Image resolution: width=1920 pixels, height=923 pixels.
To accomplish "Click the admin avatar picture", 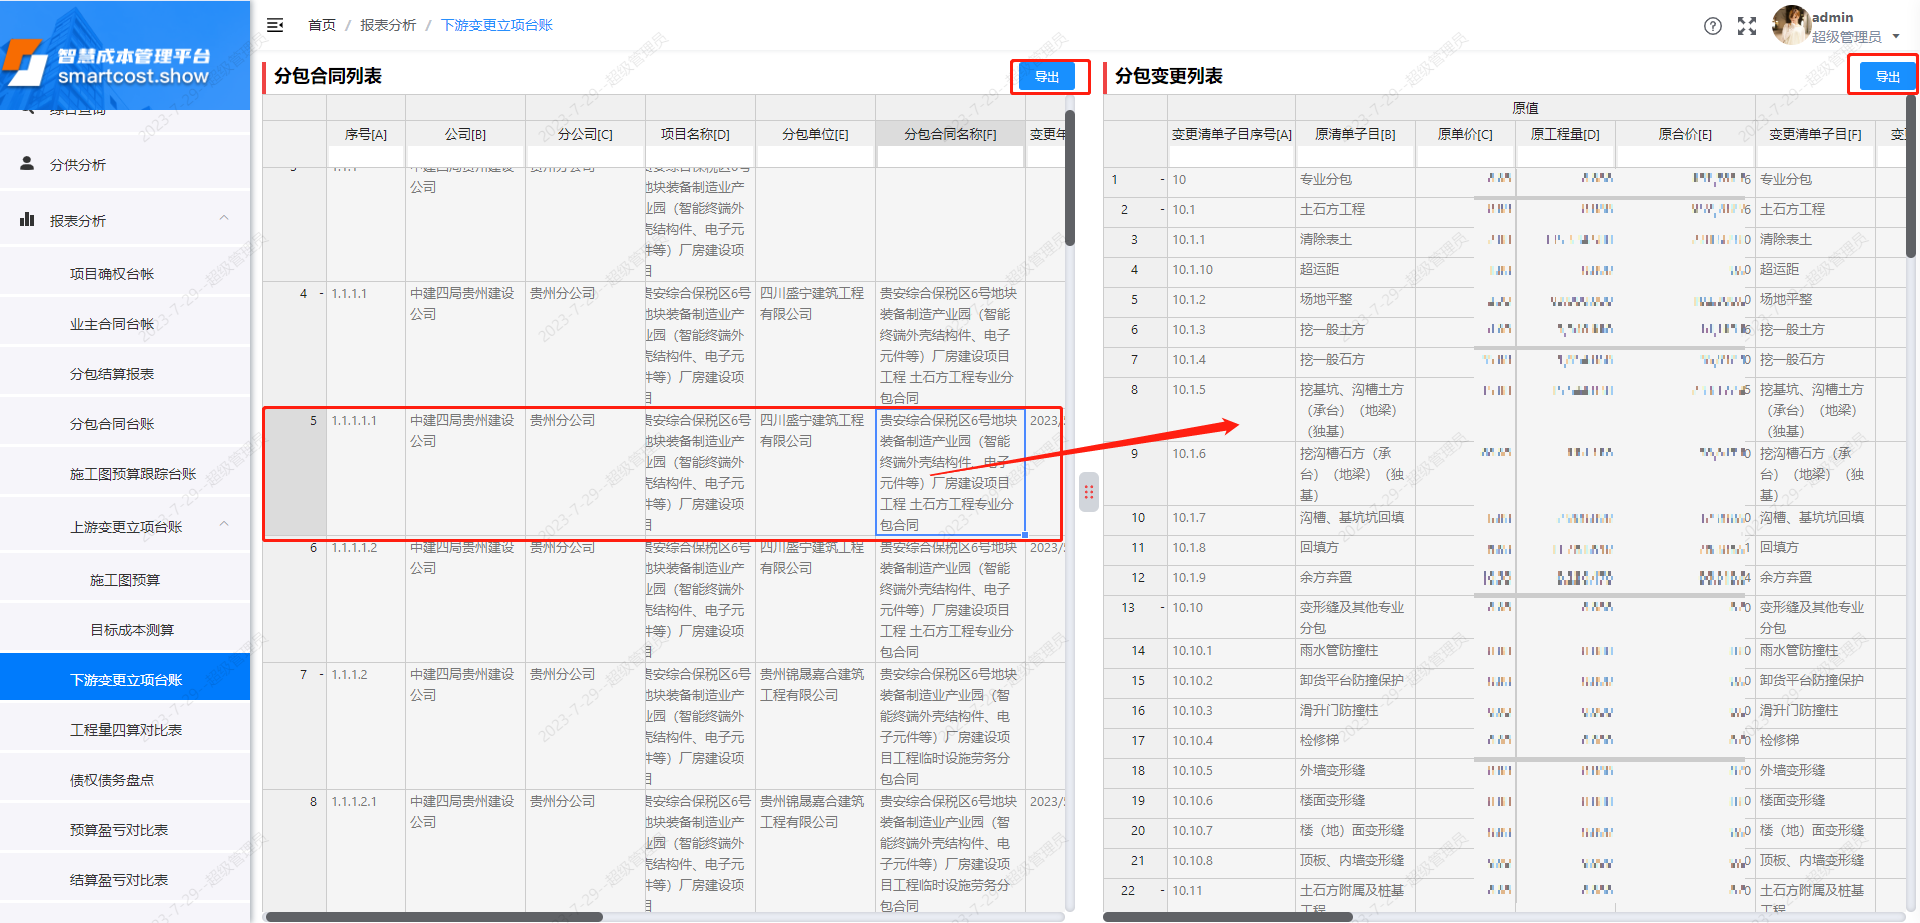I will [1790, 26].
